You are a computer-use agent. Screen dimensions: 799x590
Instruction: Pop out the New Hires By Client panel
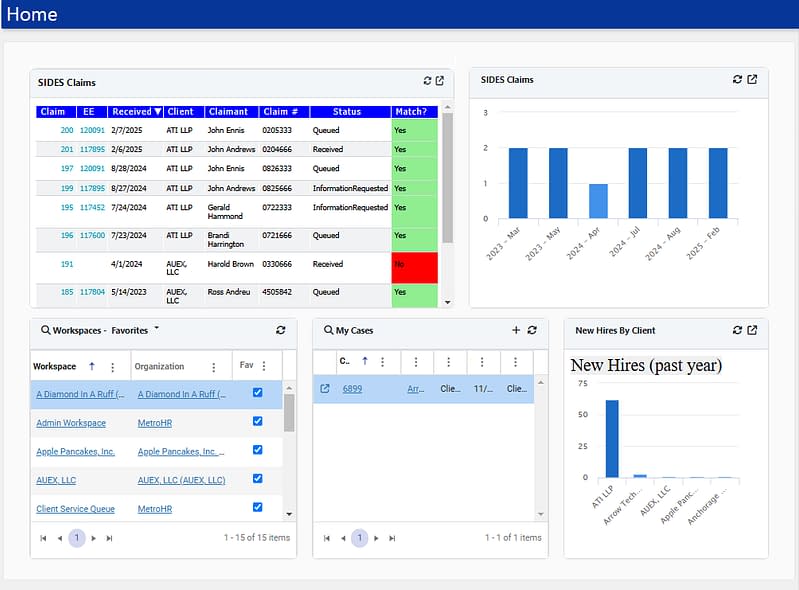coord(752,330)
